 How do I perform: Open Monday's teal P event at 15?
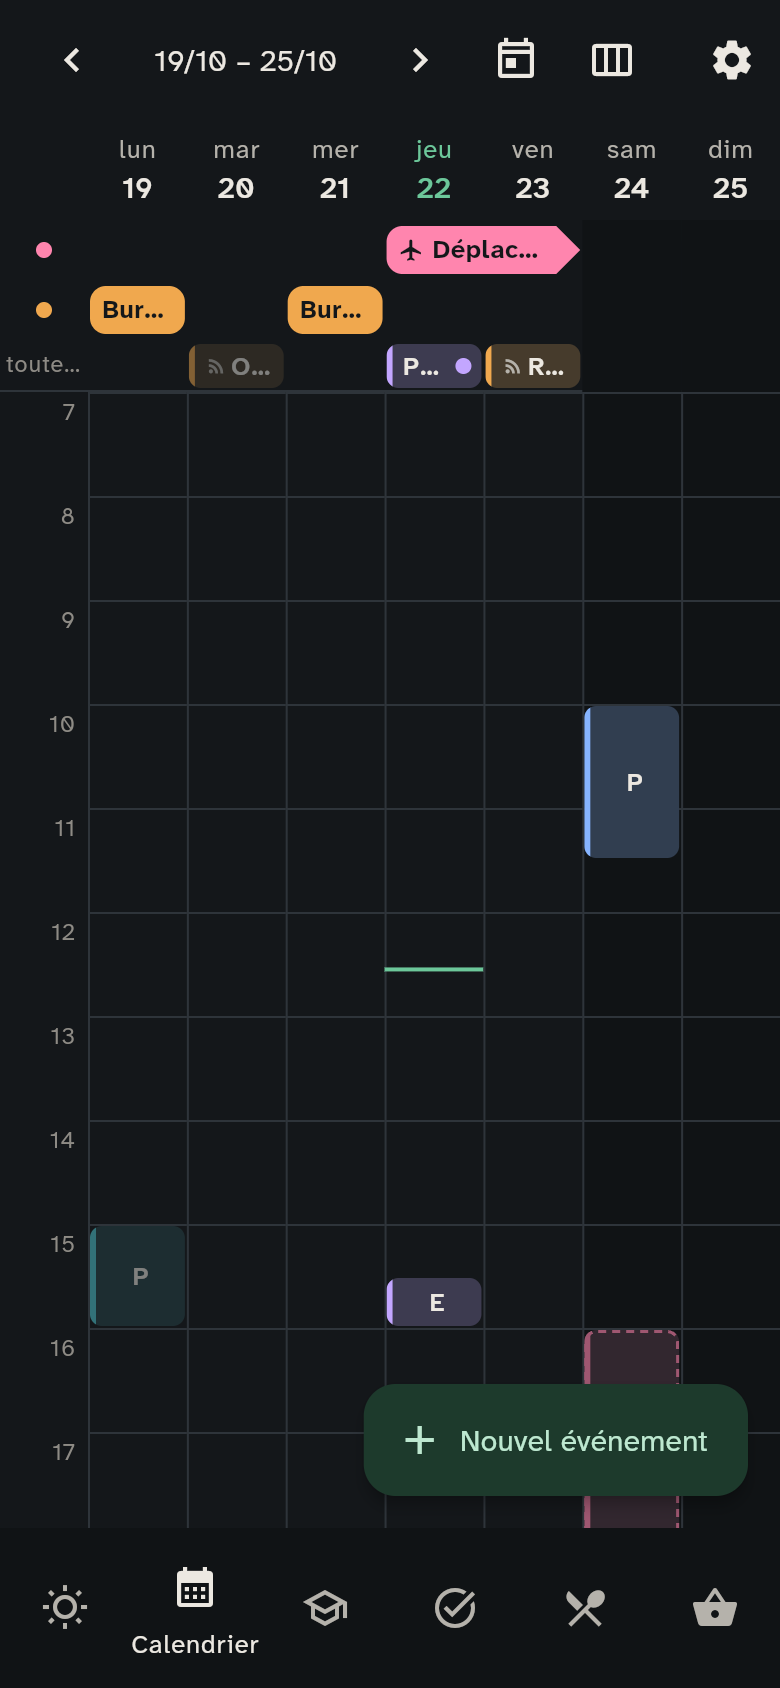137,1276
